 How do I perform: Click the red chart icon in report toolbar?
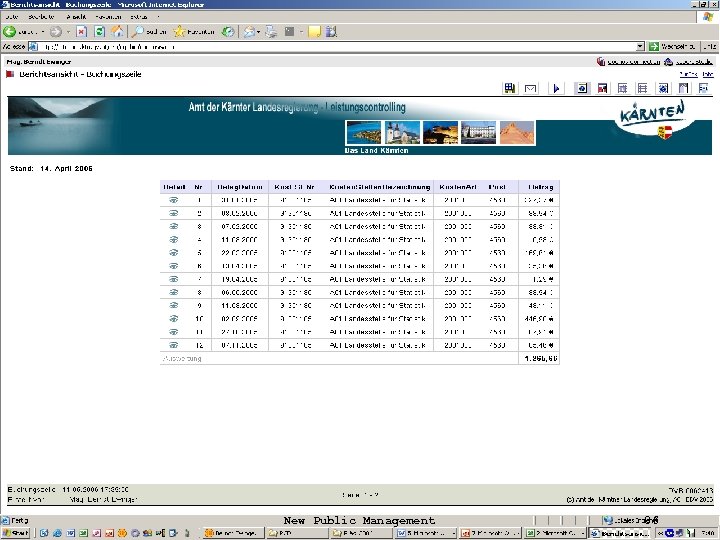tap(602, 88)
